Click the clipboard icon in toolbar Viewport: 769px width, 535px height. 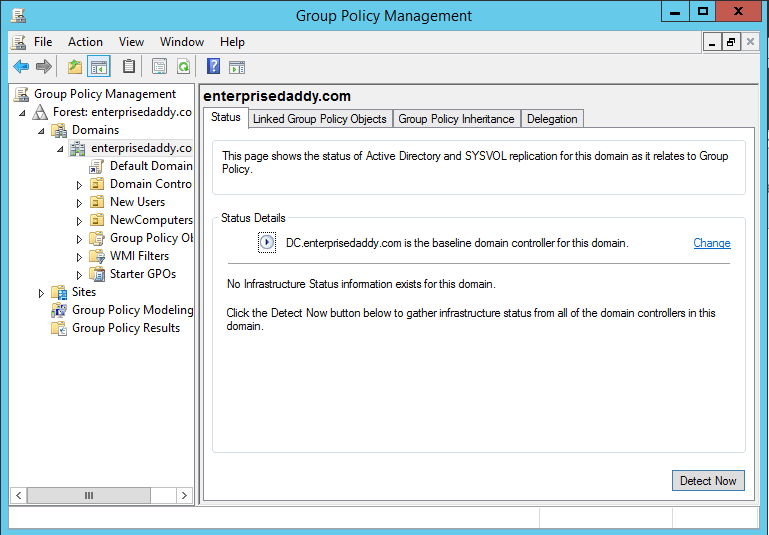129,67
